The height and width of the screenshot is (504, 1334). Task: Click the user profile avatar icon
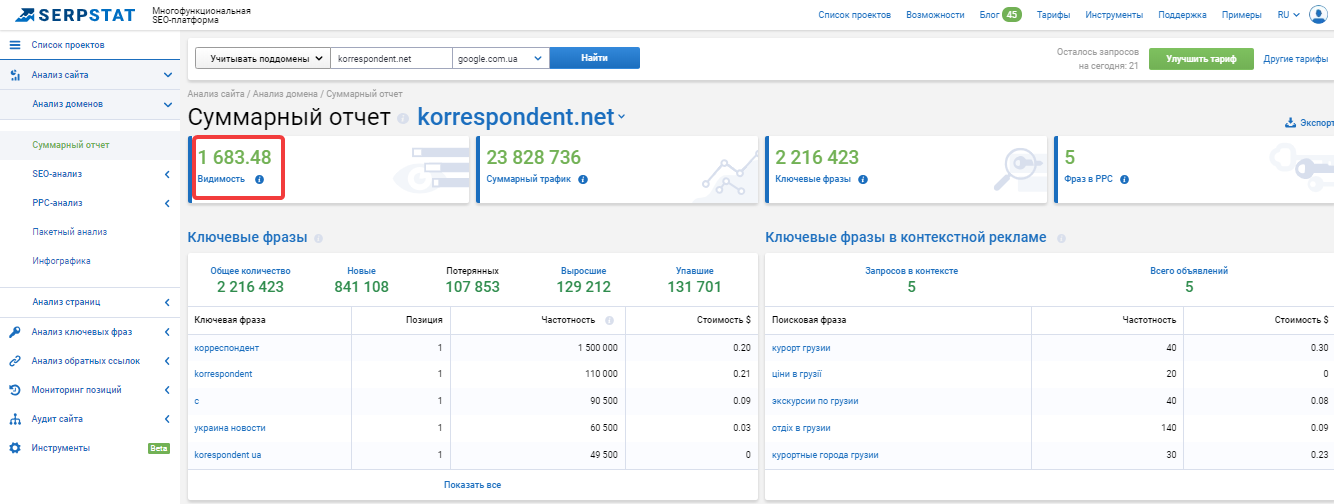(x=1317, y=14)
